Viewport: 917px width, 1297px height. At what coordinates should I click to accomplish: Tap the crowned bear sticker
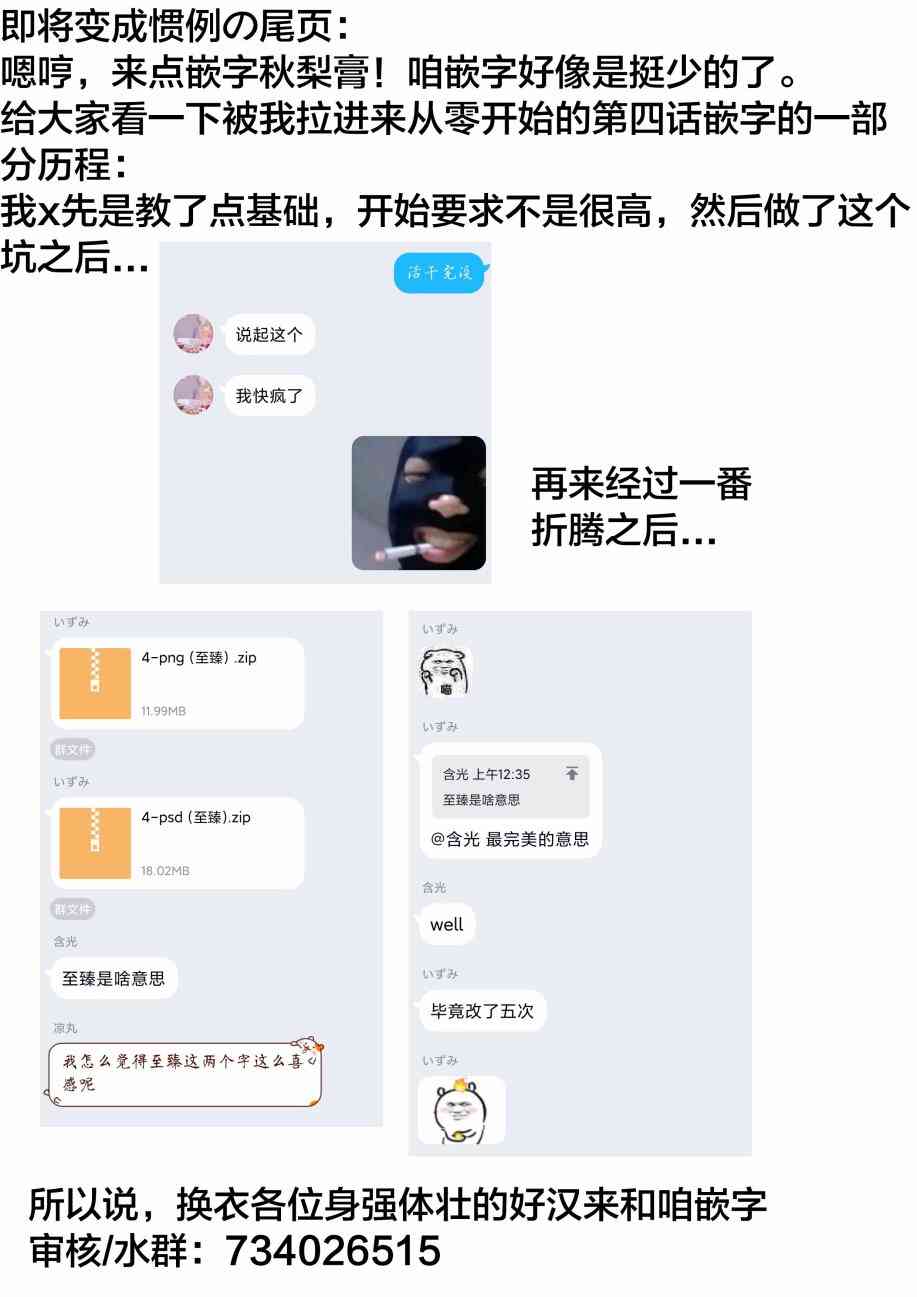[461, 1109]
